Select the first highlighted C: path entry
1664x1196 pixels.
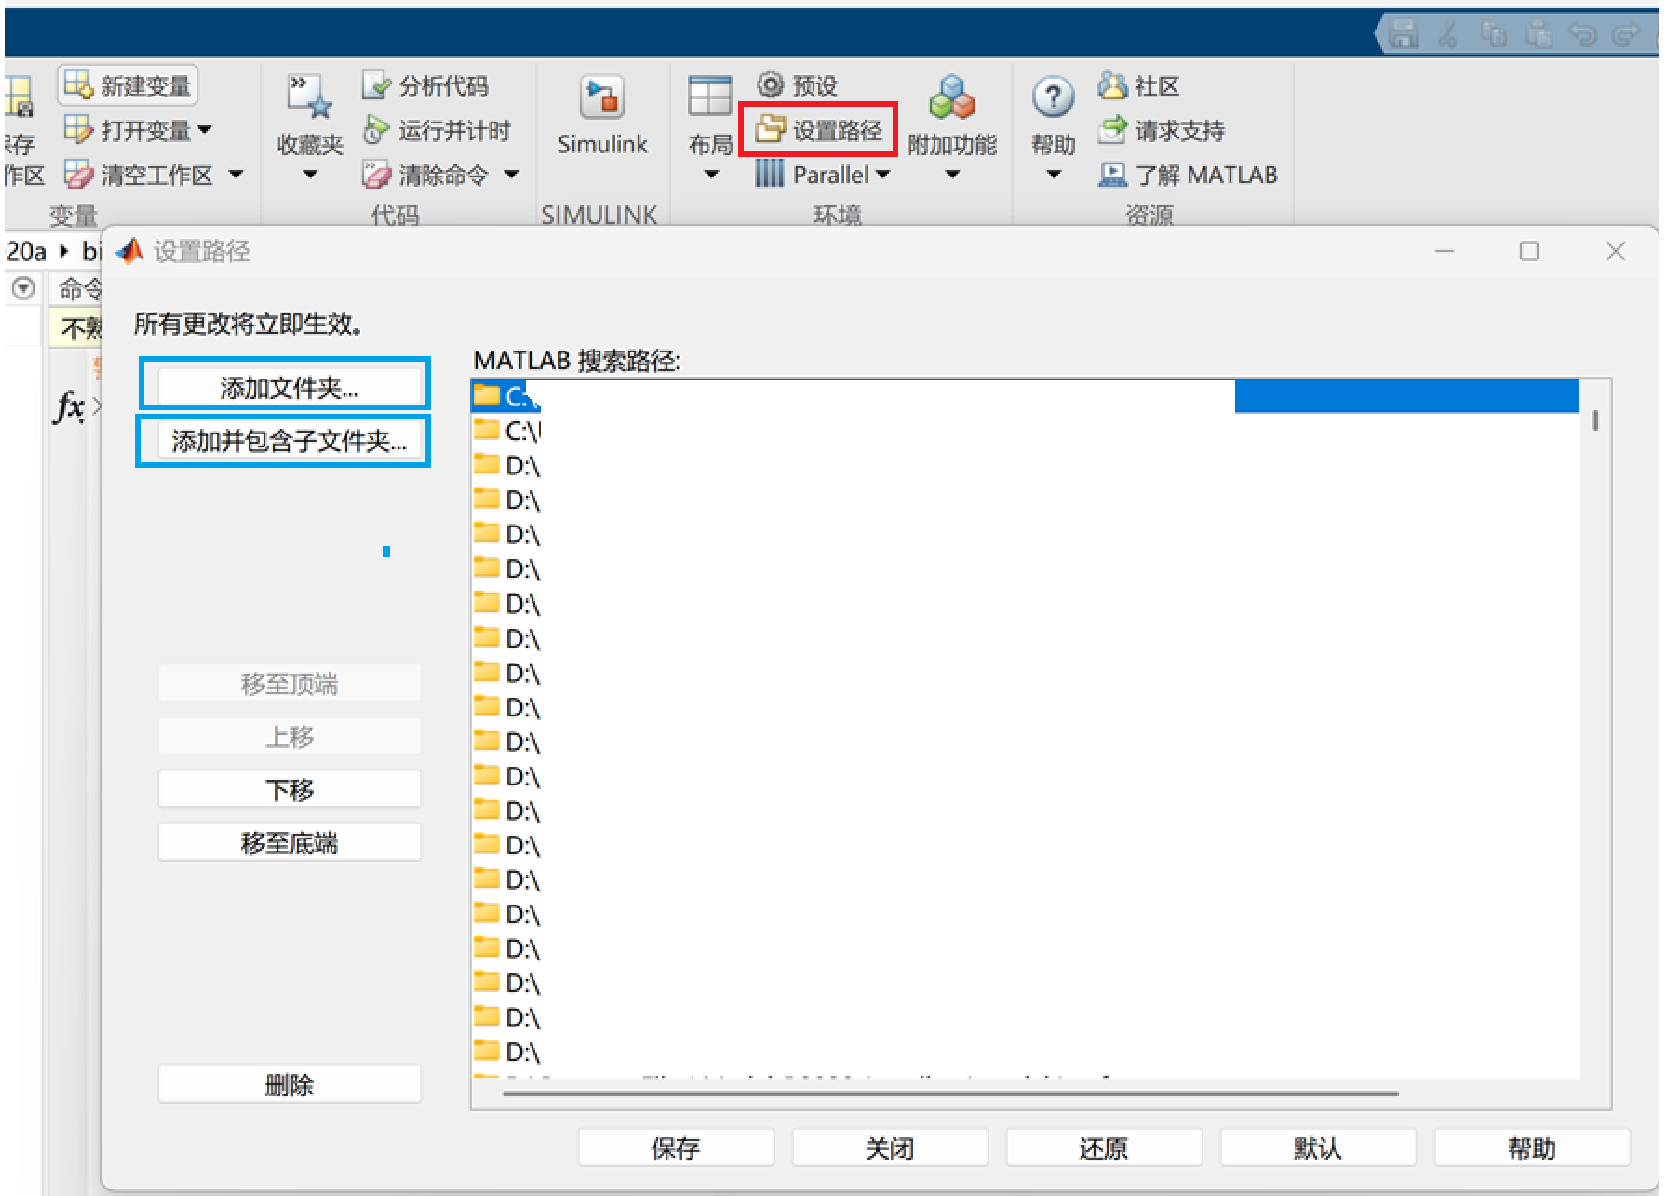(1025, 396)
